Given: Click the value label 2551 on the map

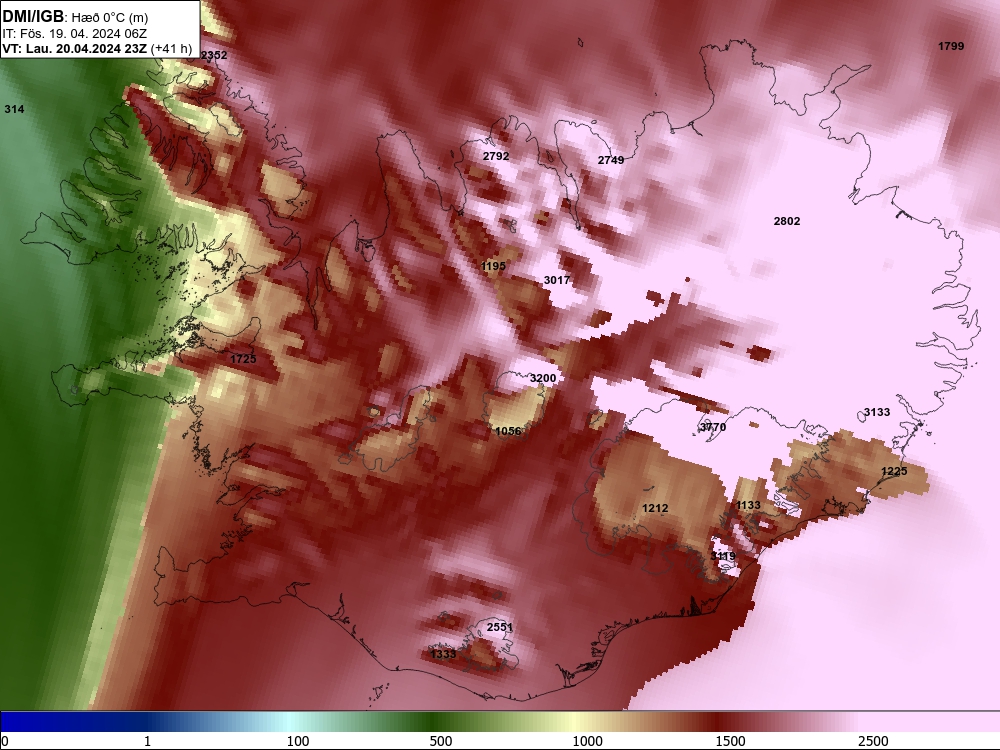Looking at the screenshot, I should pos(499,628).
